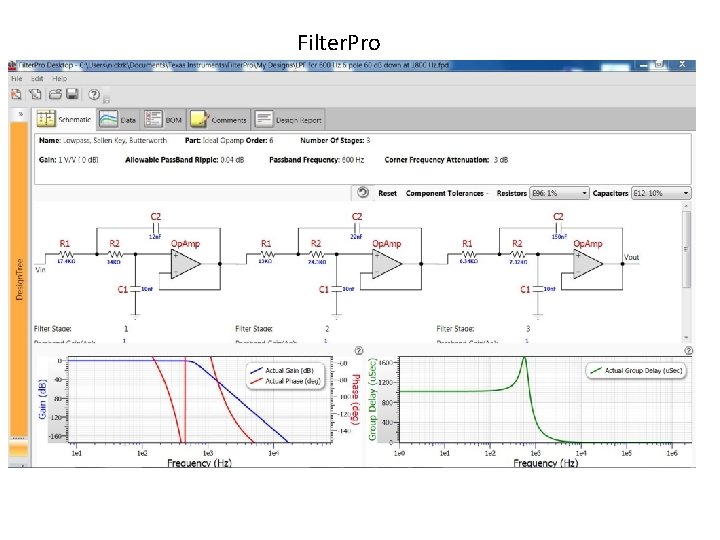Viewport: 720px width, 540px height.
Task: Expand the DesignTree panel with chevron
Action: click(x=21, y=114)
